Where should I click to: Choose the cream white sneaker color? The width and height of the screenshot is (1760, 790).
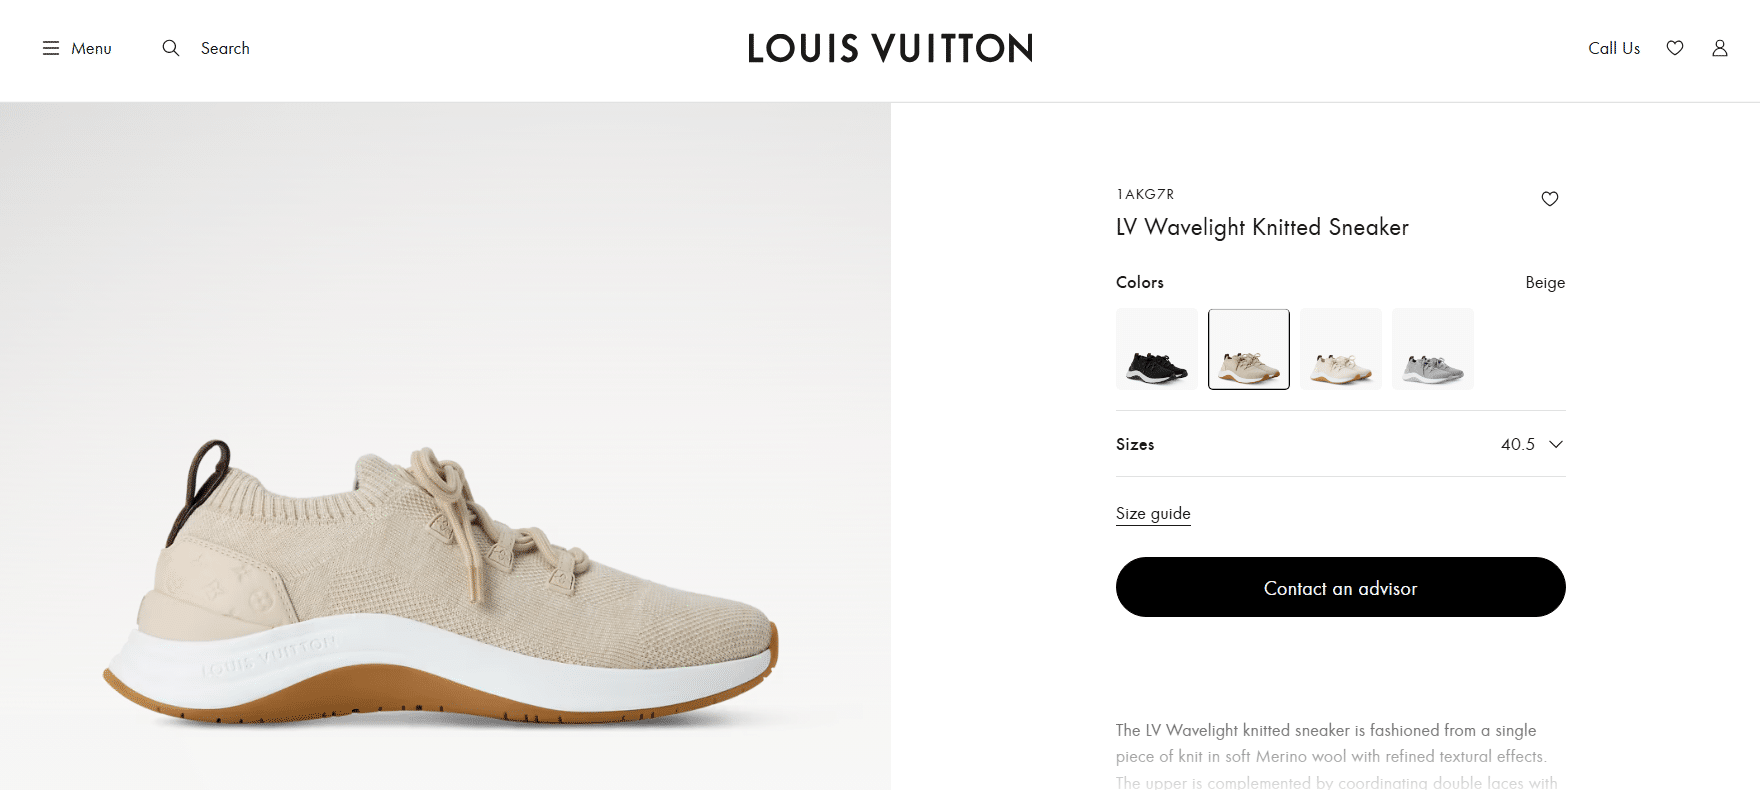[x=1341, y=349]
